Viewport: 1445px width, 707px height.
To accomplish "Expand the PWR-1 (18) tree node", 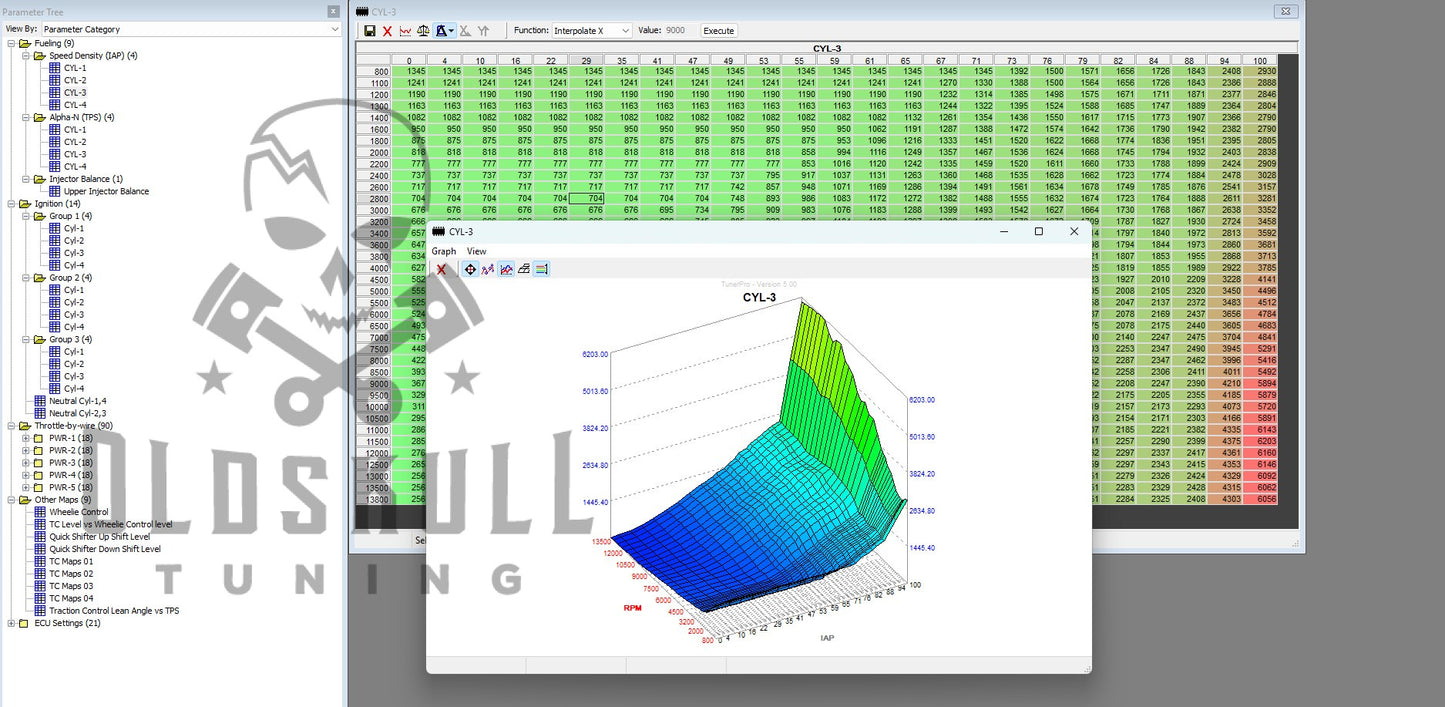I will (x=25, y=438).
